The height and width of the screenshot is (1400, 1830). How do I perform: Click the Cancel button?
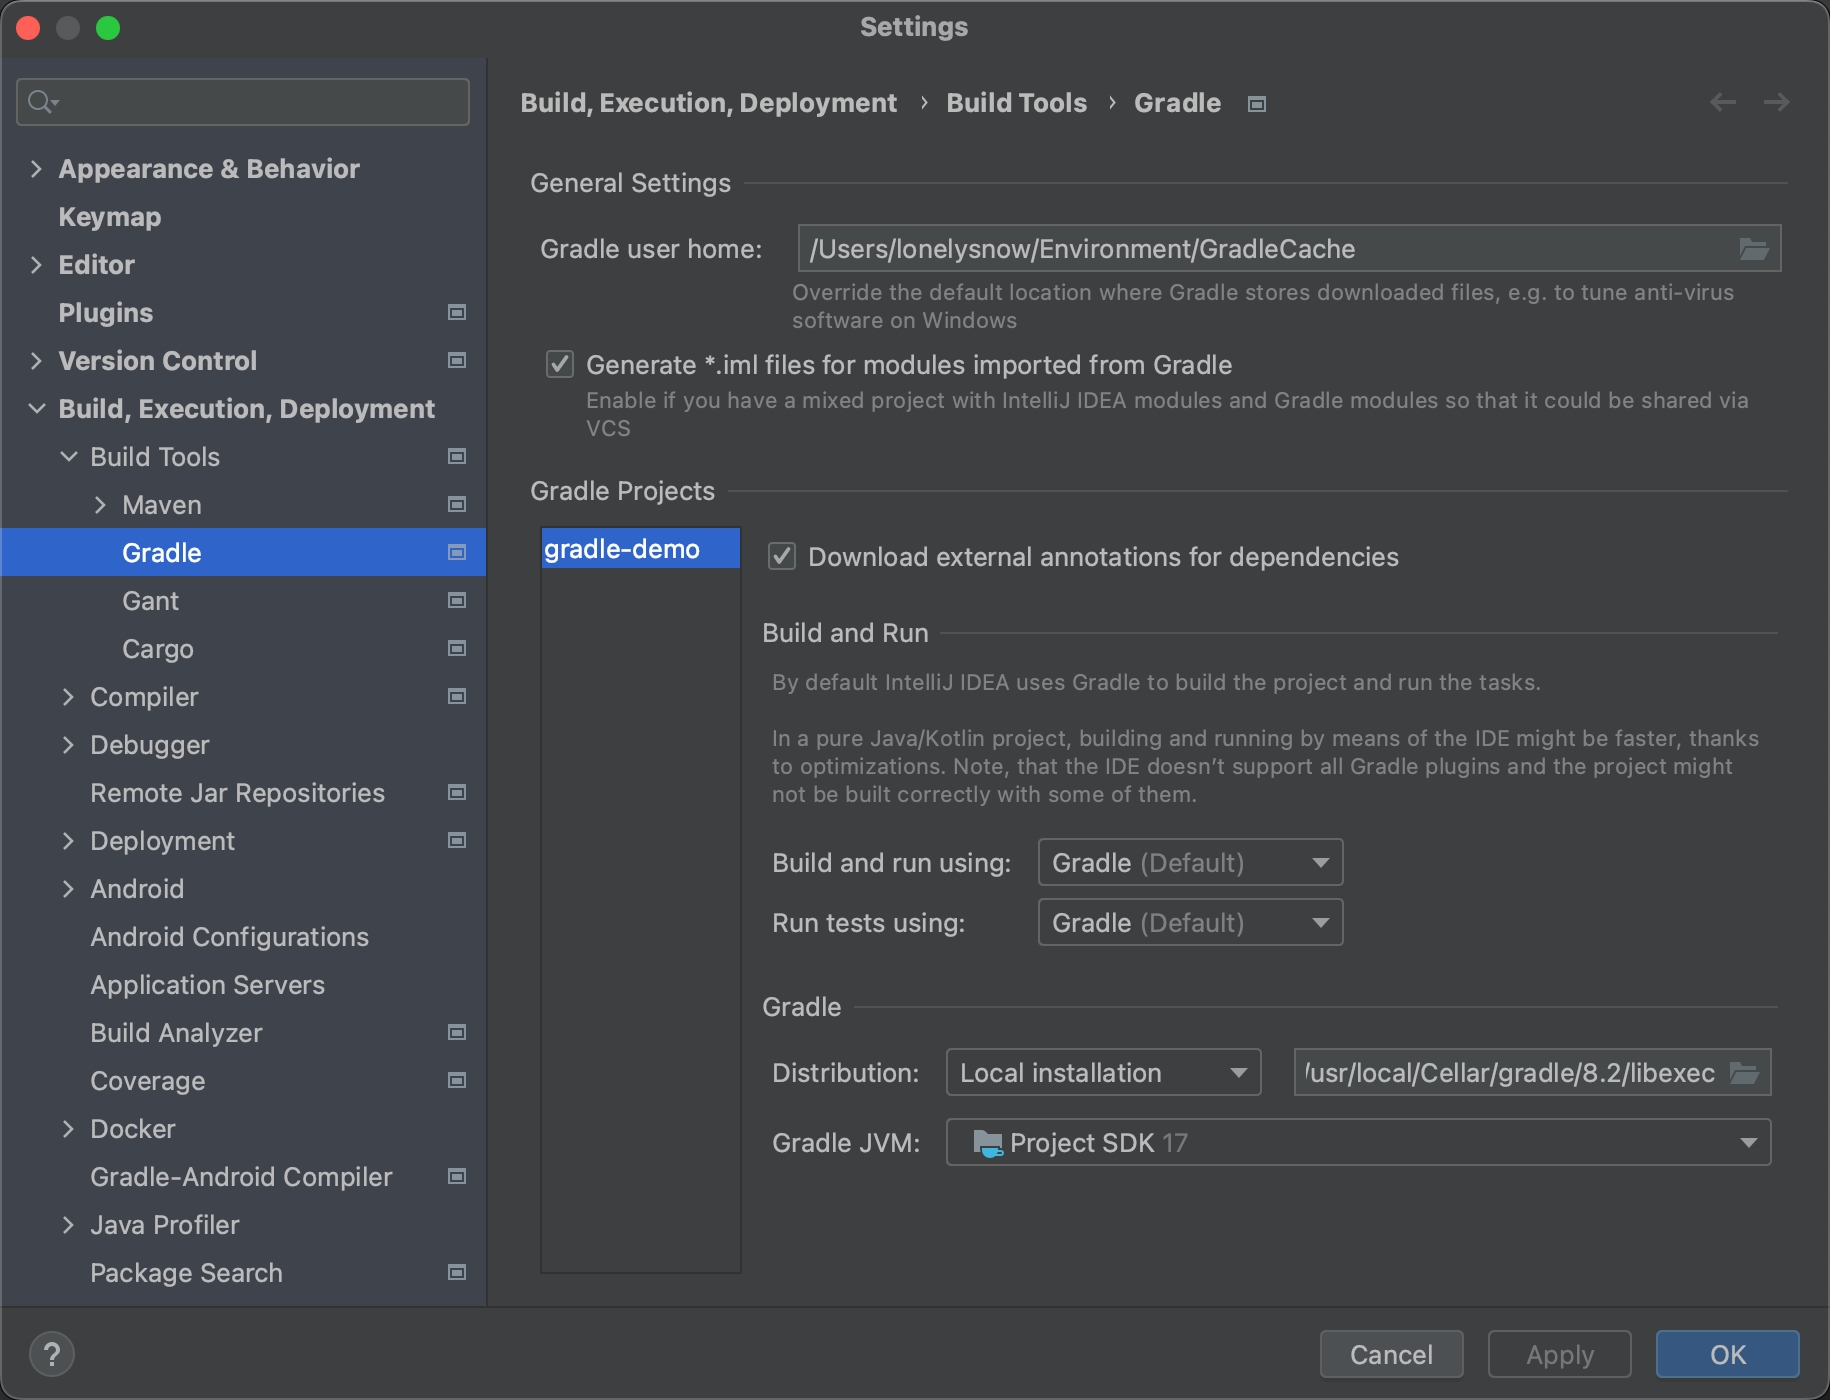[x=1391, y=1355]
